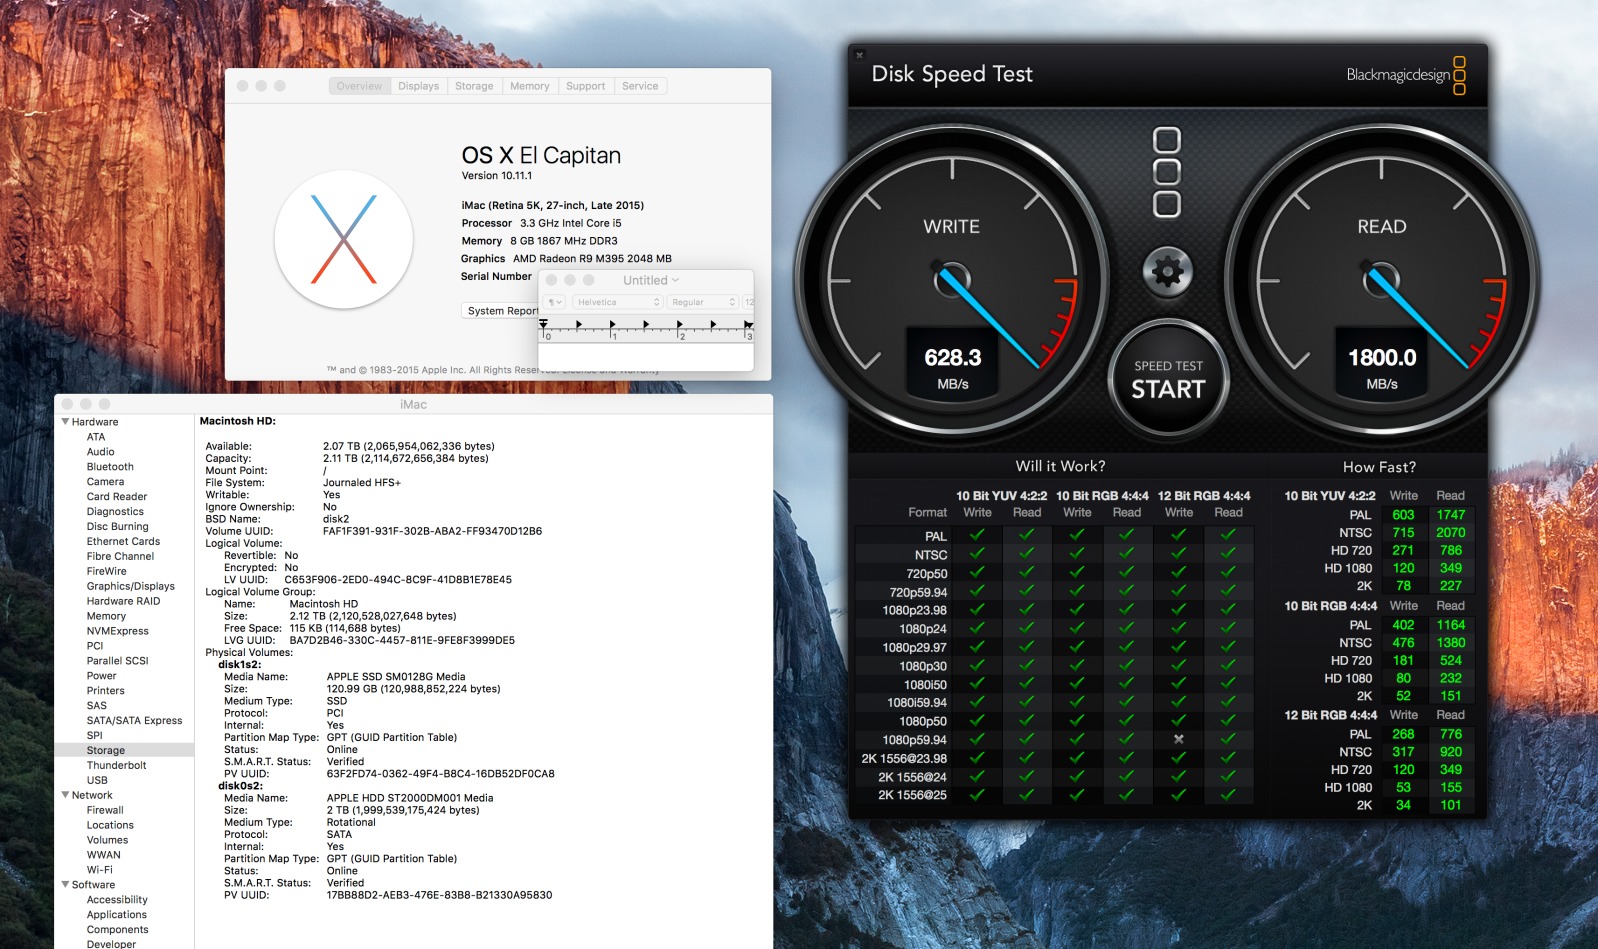Click the three squares icon between gauges
This screenshot has width=1598, height=949.
click(x=1167, y=172)
